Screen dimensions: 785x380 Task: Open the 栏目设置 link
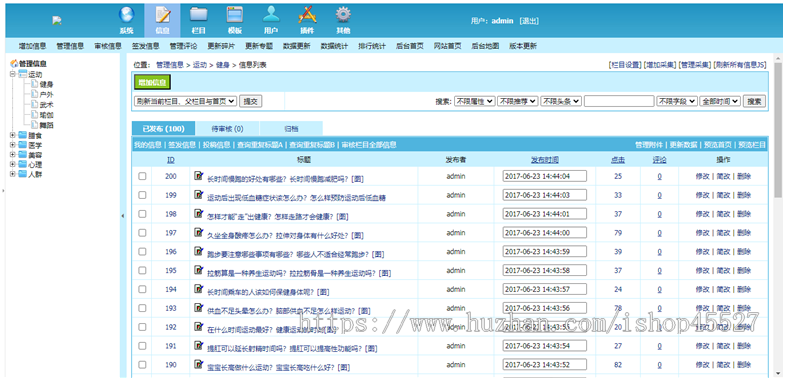[x=625, y=65]
